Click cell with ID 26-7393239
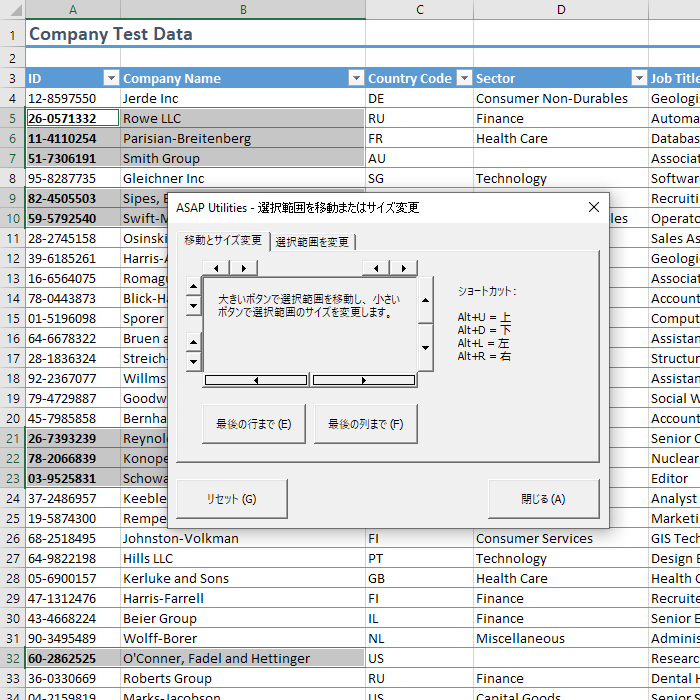This screenshot has height=700, width=700. tap(73, 438)
